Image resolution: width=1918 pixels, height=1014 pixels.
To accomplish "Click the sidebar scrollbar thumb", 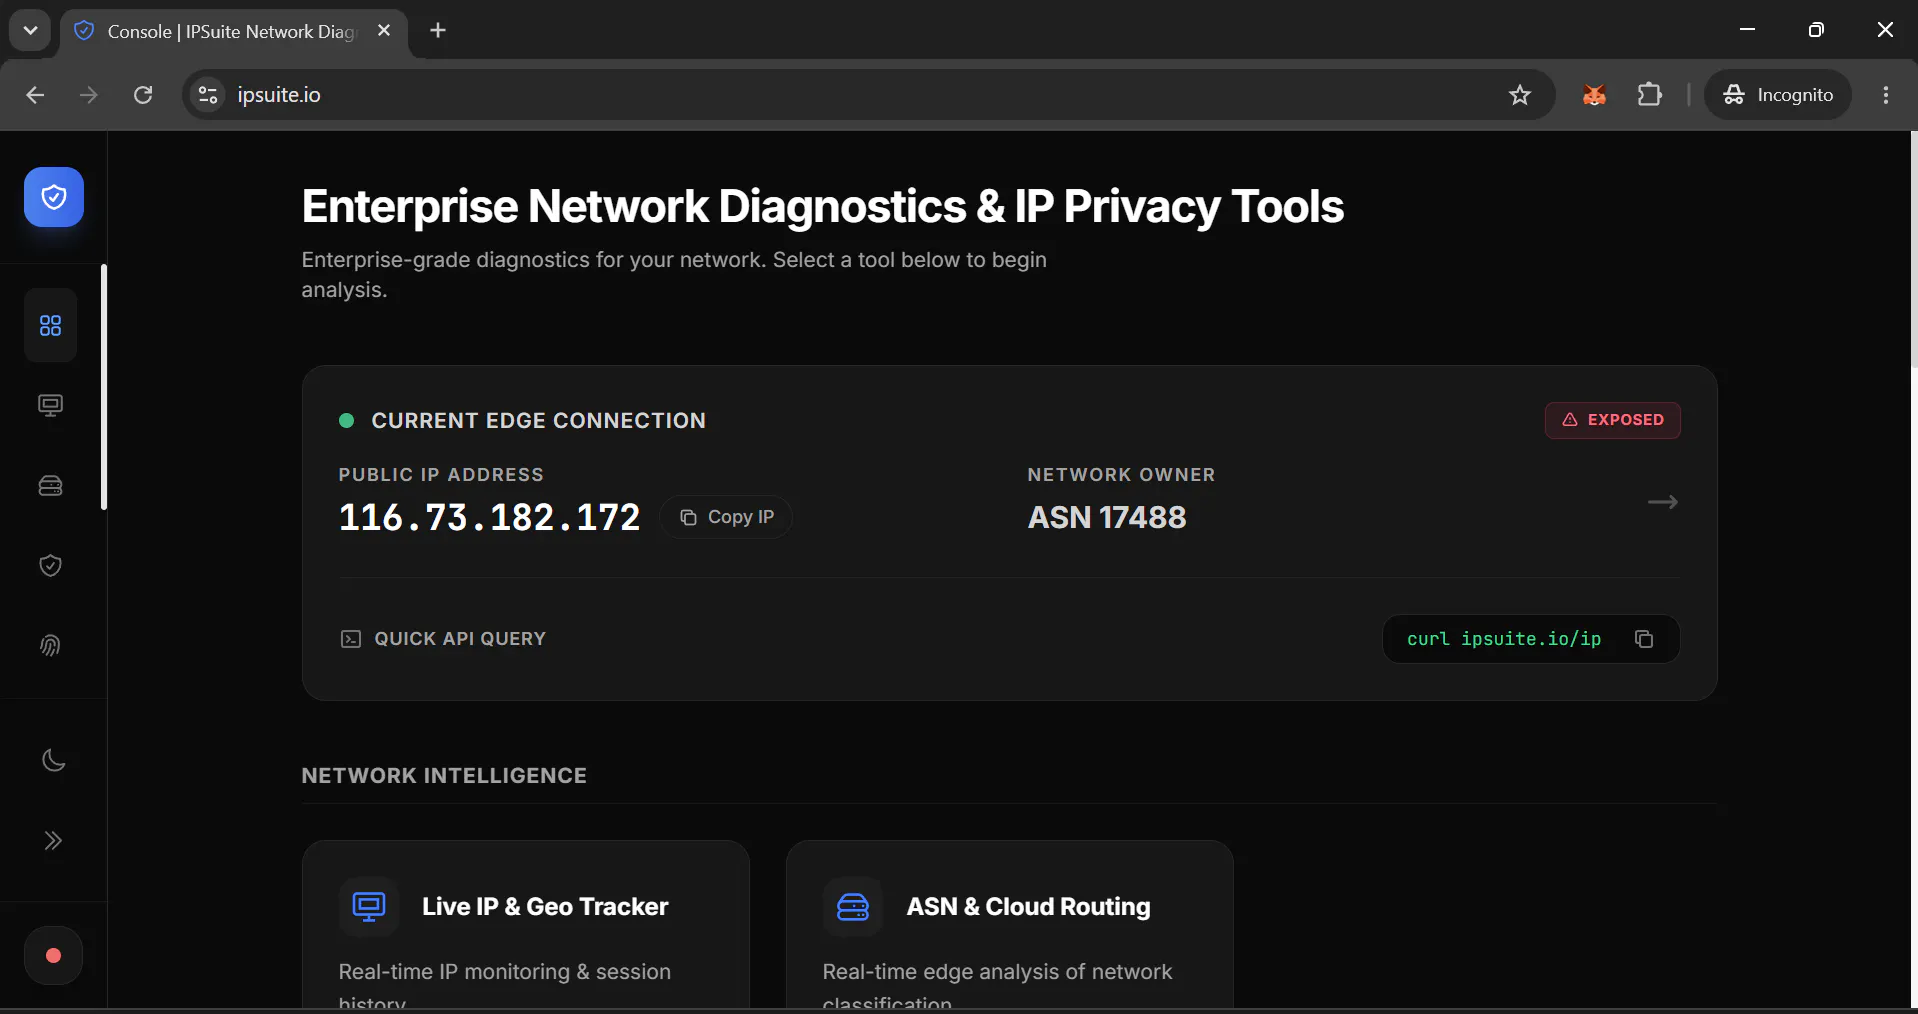I will pyautogui.click(x=104, y=387).
